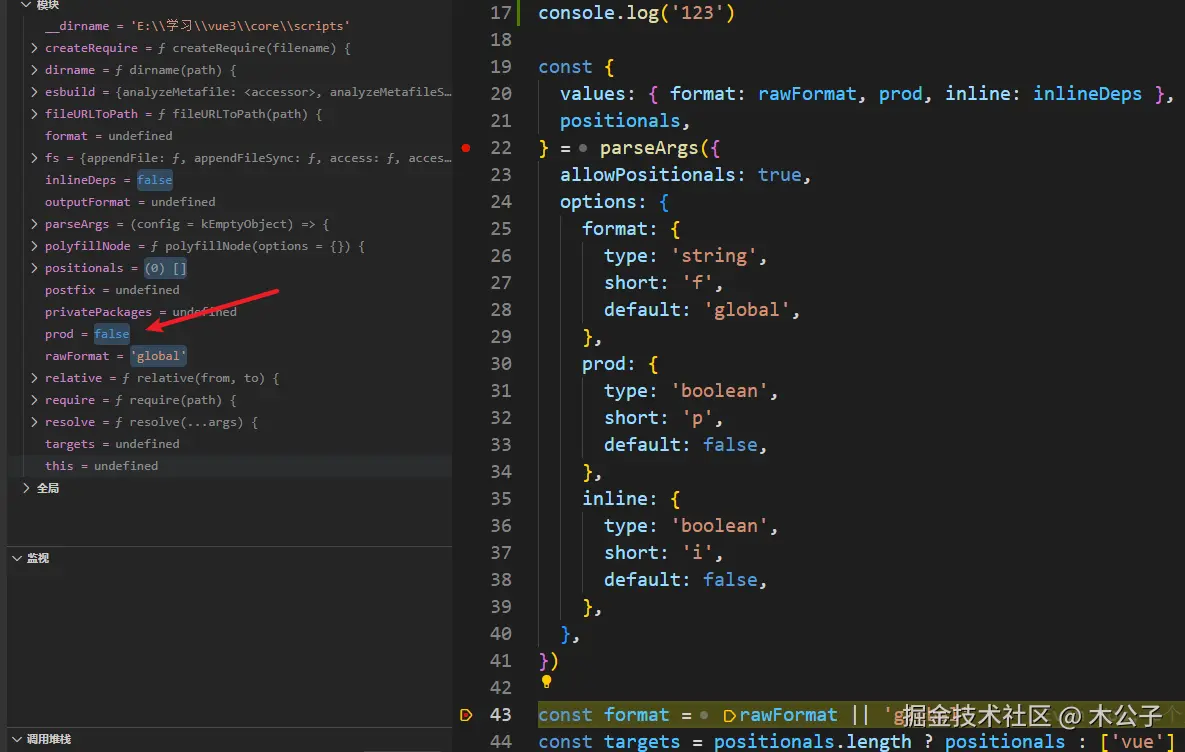Click the rawFormat 'global' value
The image size is (1185, 752).
[158, 356]
